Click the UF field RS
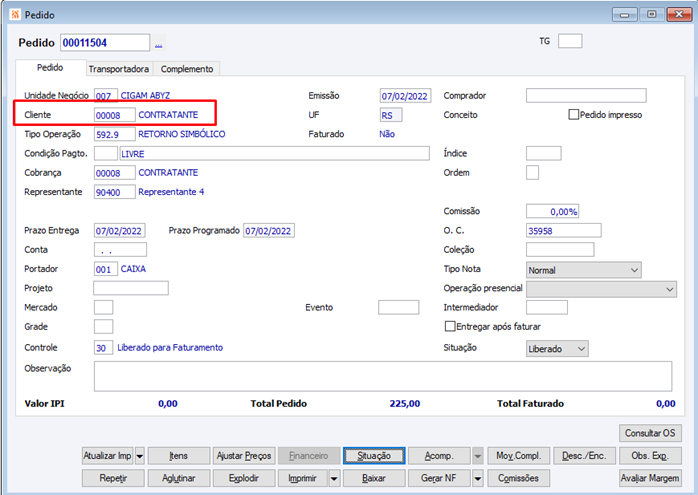Screen dimensions: 698x495 [391, 115]
